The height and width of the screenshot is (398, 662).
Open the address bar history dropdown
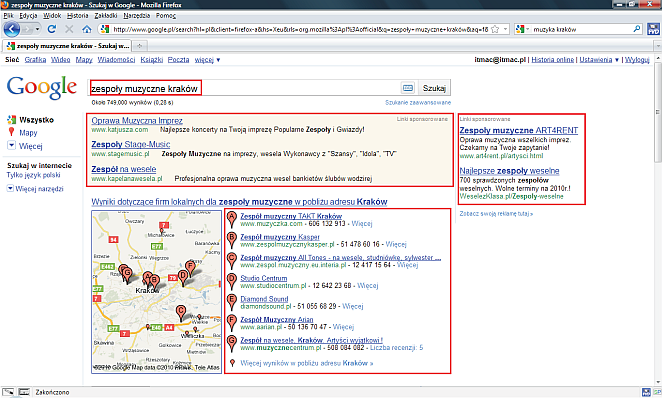point(505,29)
